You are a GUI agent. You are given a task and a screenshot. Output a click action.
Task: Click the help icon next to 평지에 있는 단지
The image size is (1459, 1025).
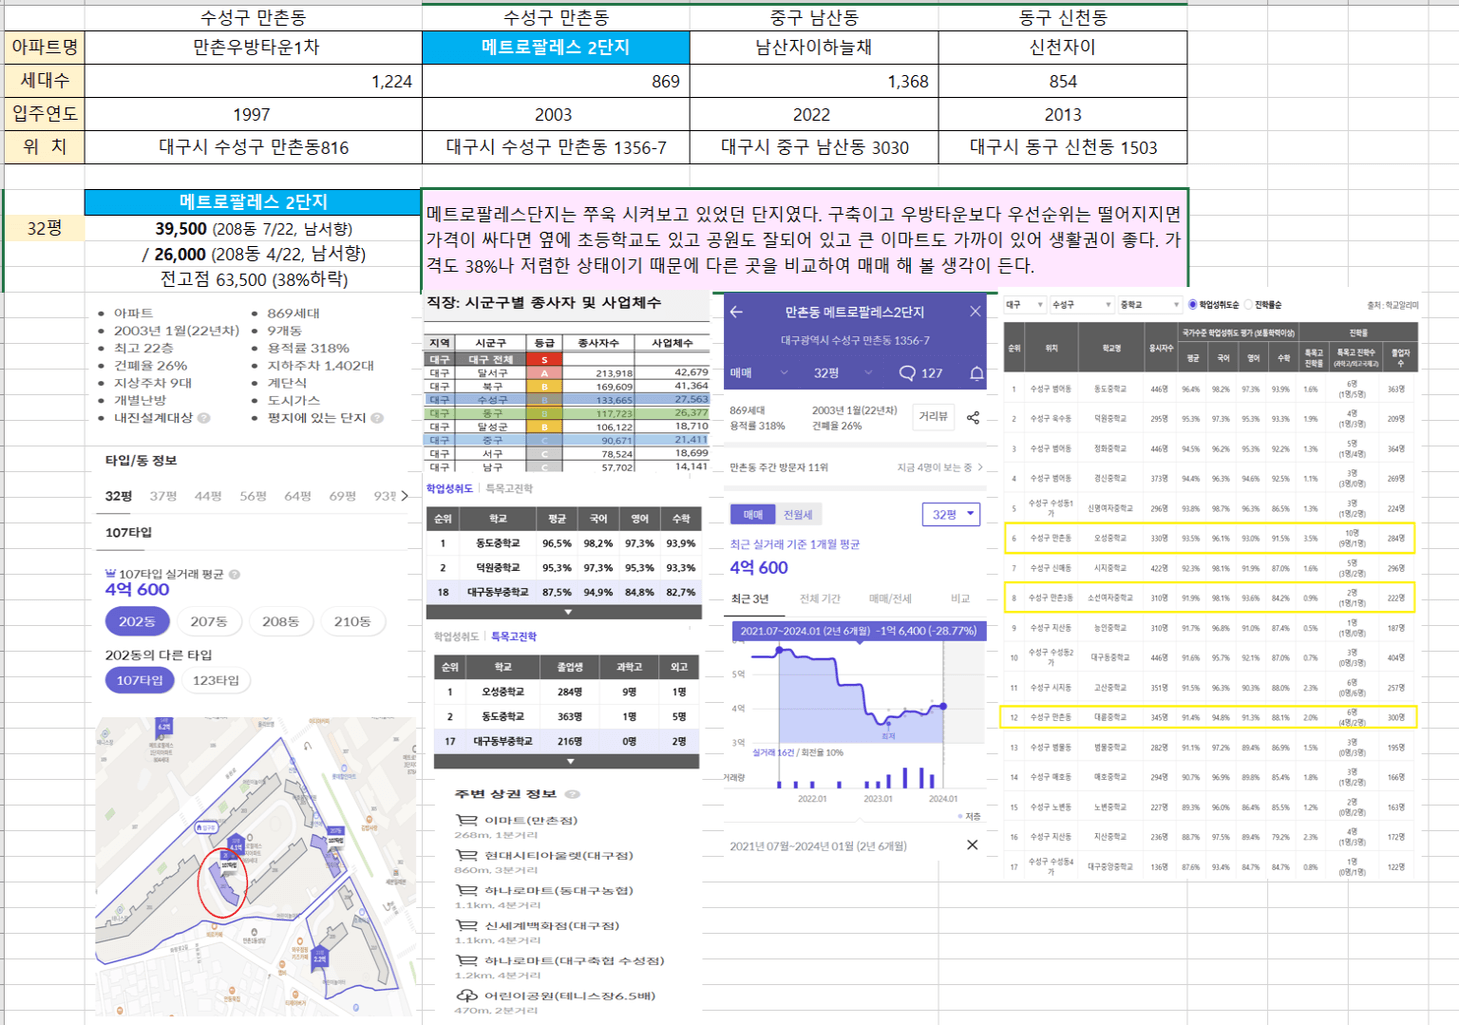(377, 418)
